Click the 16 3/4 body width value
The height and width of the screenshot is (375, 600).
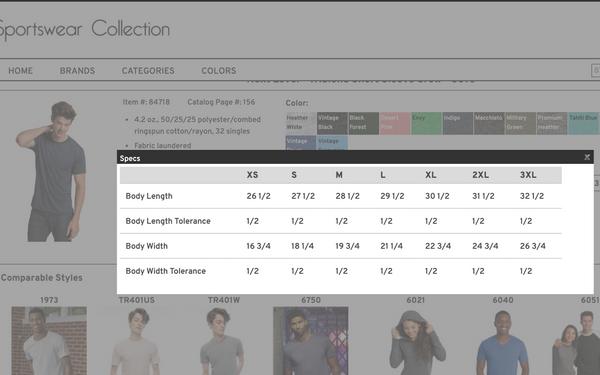pos(258,246)
